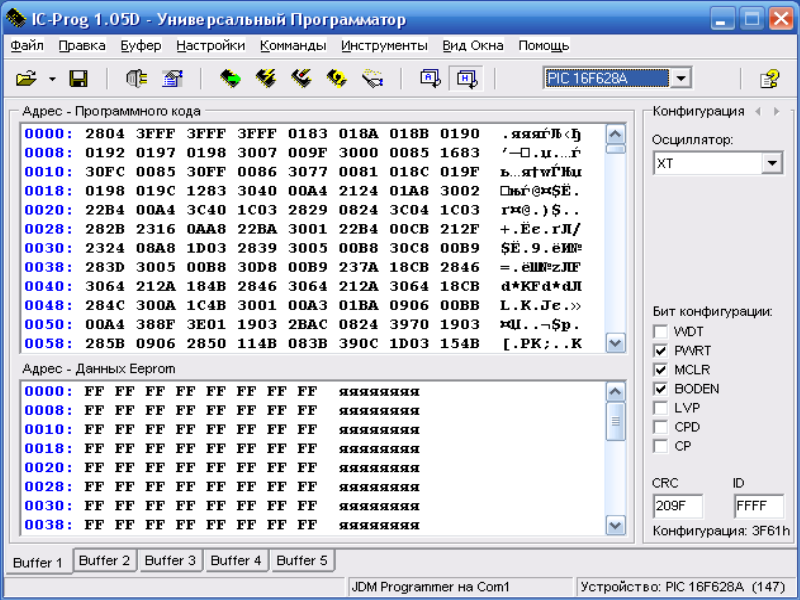Switch to the Buffer 3 tab

click(170, 560)
